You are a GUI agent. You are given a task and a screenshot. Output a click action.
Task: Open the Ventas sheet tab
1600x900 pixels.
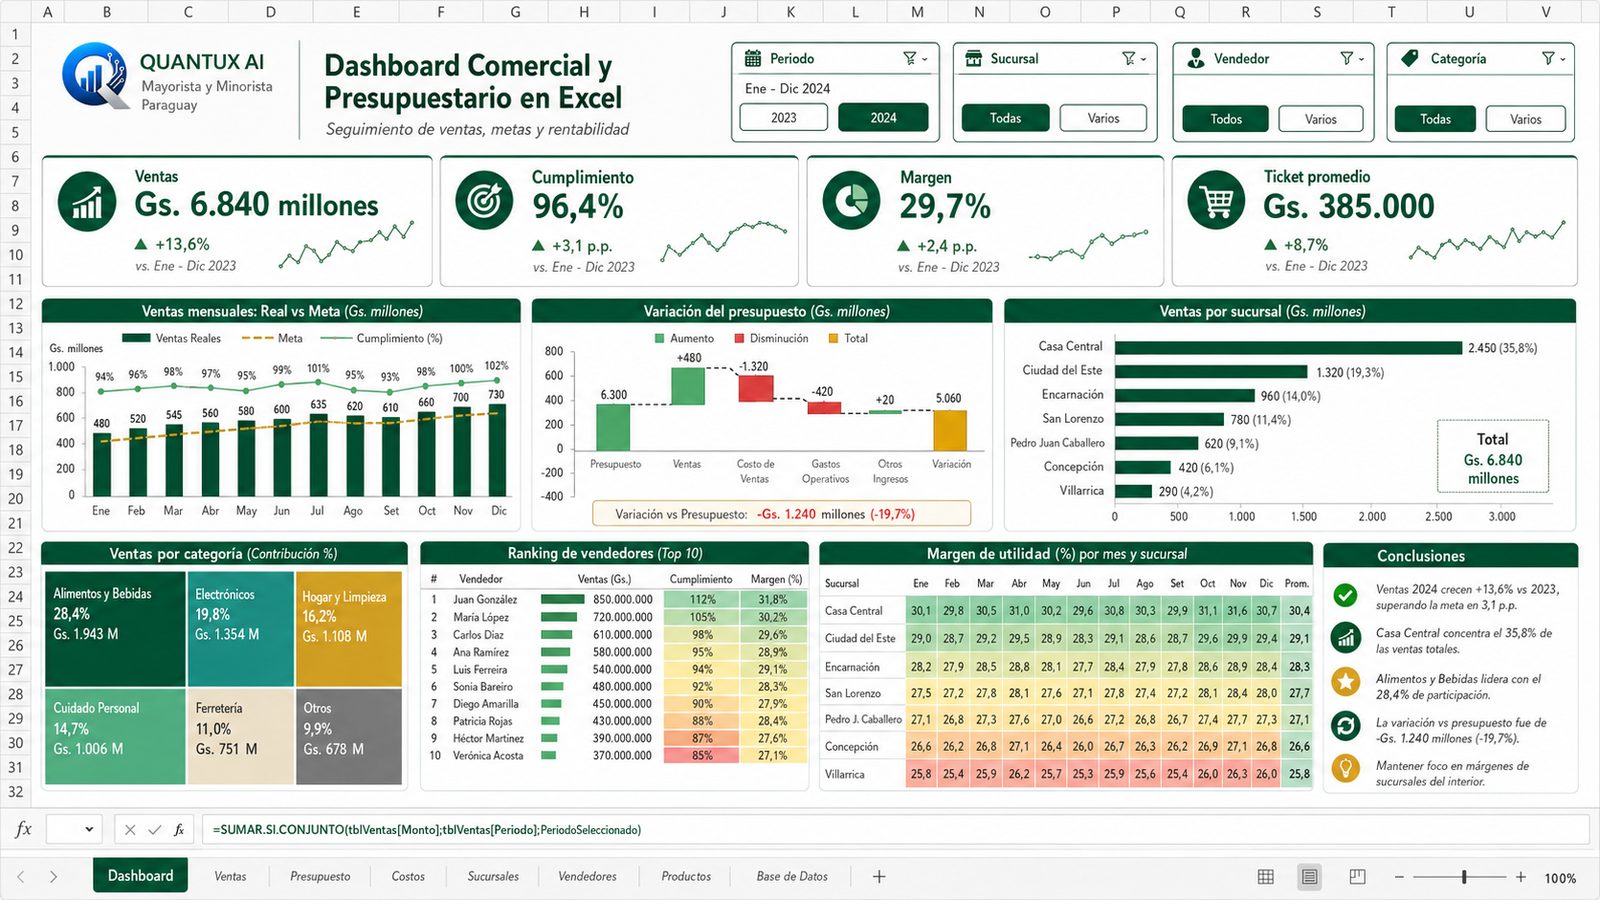coord(230,876)
